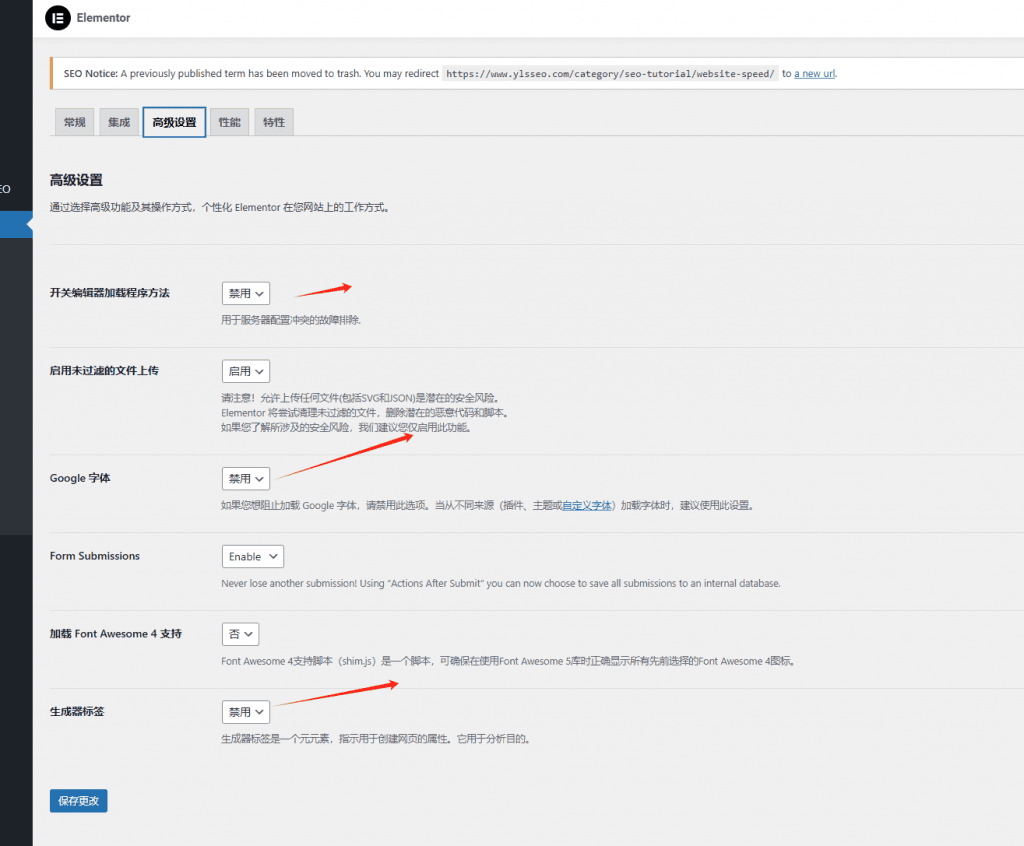Image resolution: width=1024 pixels, height=846 pixels.
Task: Click the 生成器标签 label
Action: tap(77, 711)
